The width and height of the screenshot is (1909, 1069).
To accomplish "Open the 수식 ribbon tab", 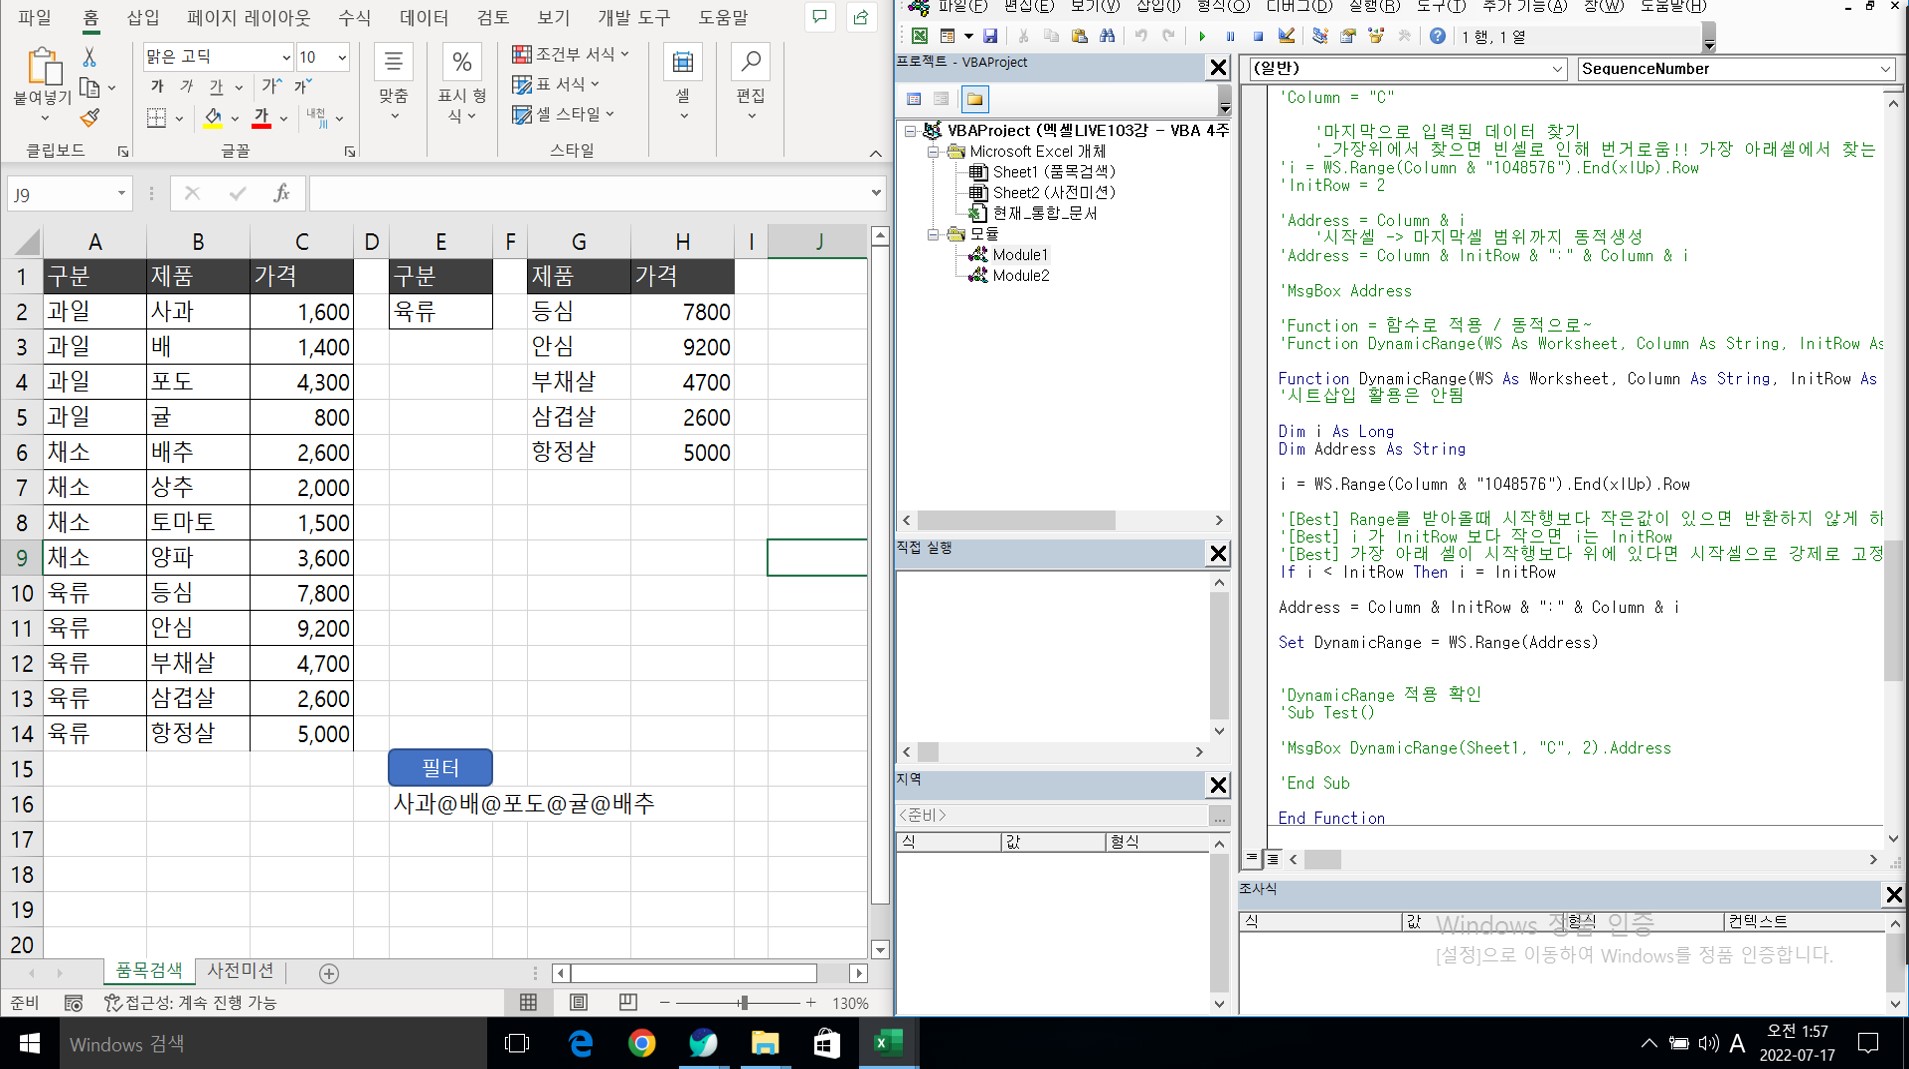I will tap(354, 17).
